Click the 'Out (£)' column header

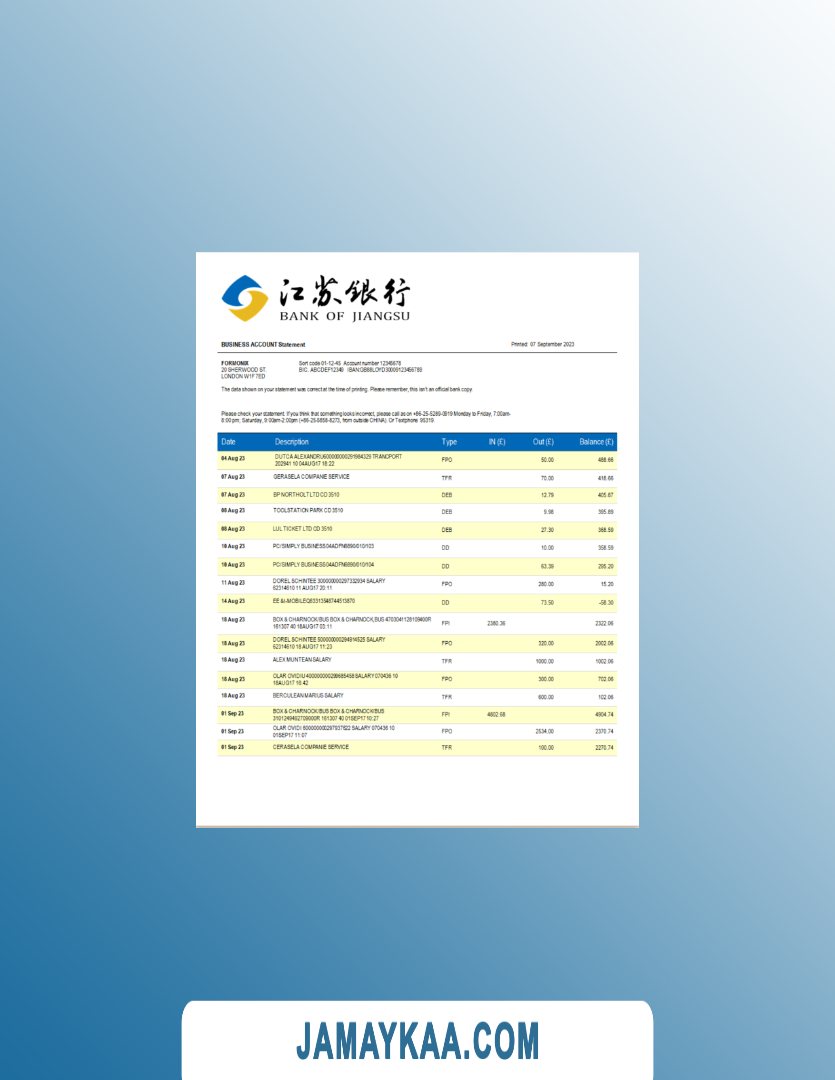pos(543,442)
